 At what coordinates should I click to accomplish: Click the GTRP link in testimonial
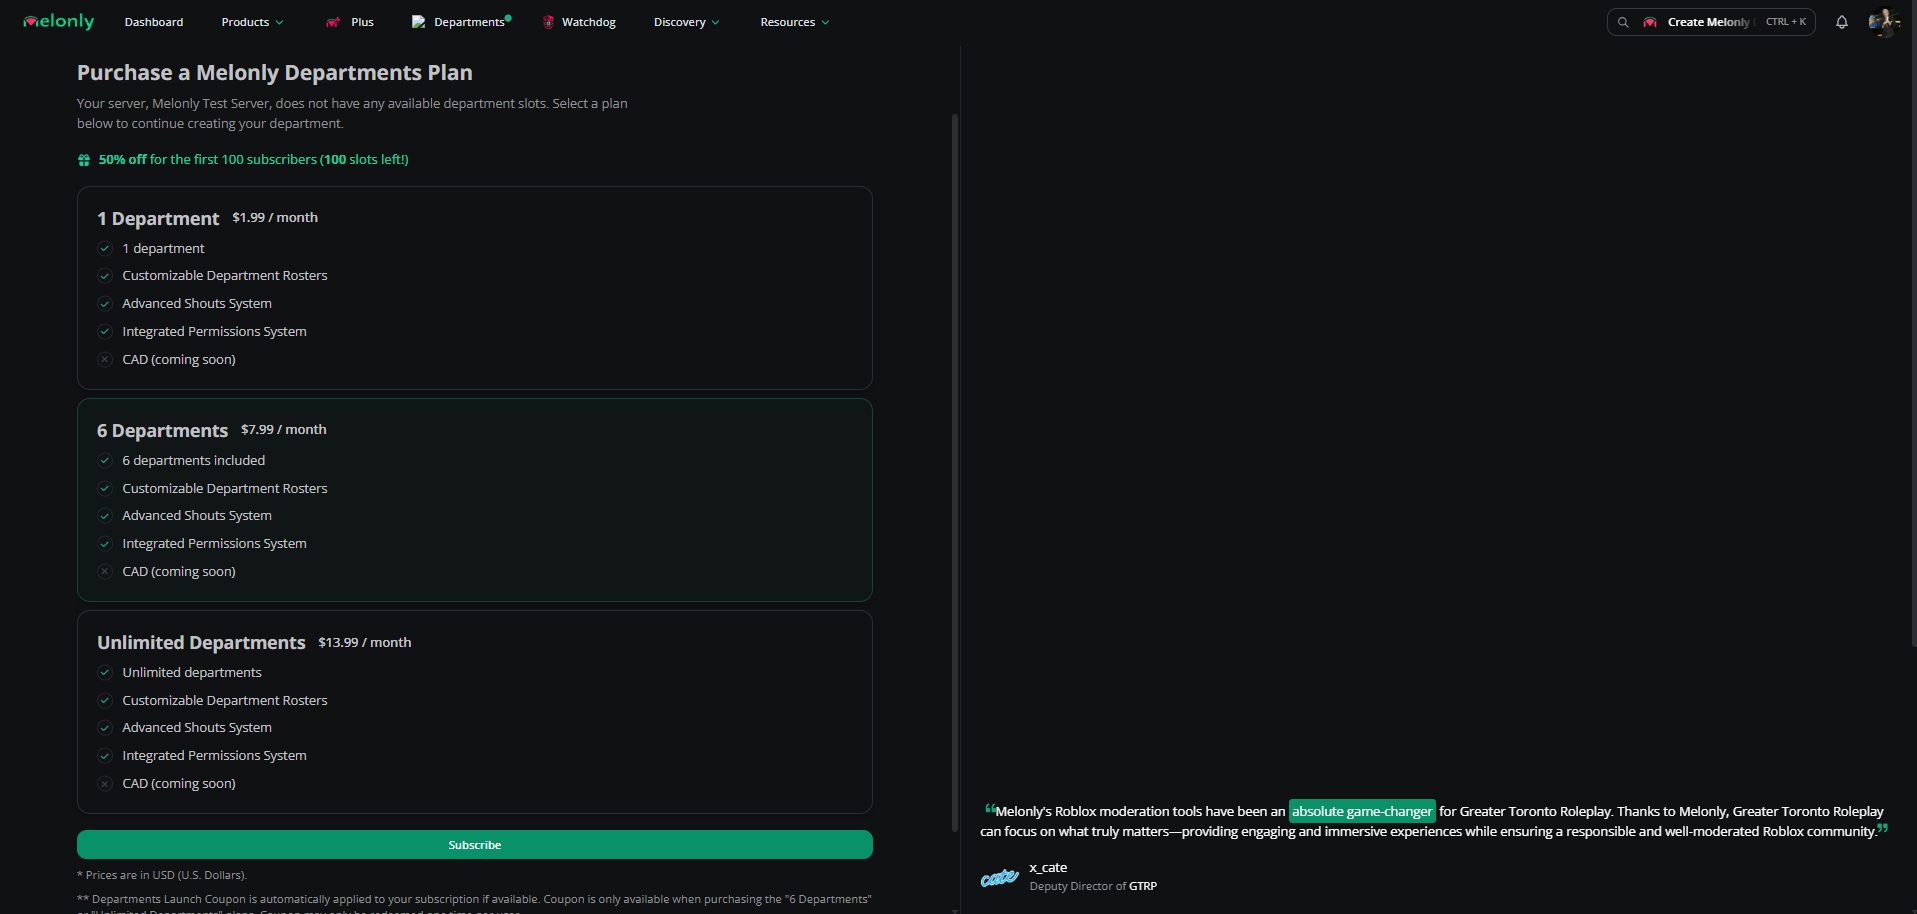pyautogui.click(x=1143, y=886)
